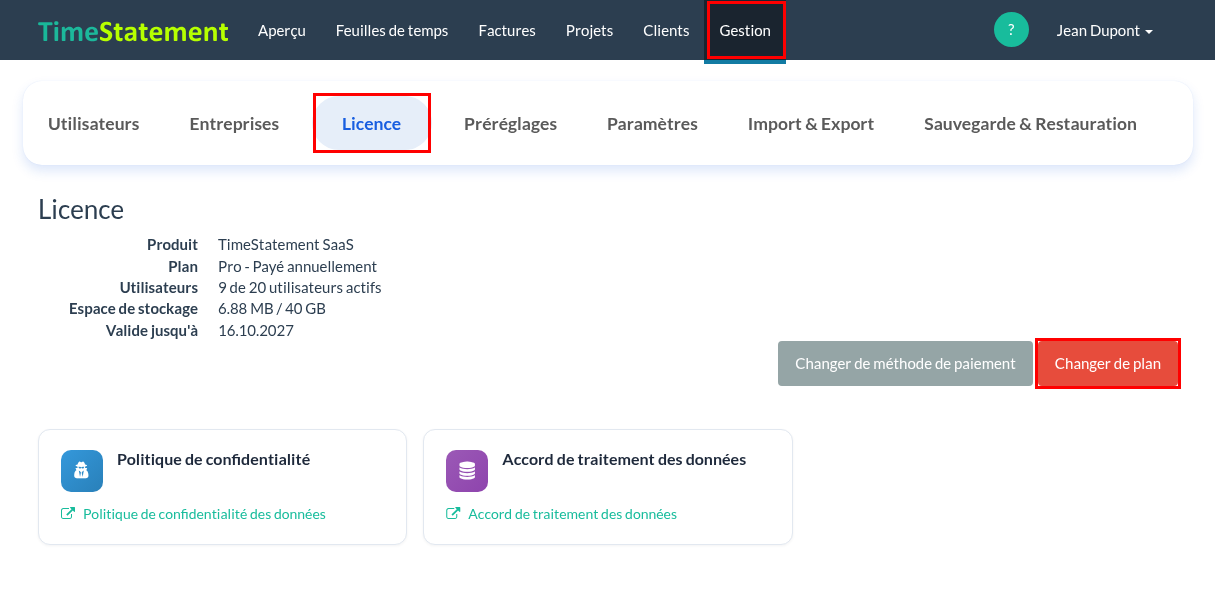1215x593 pixels.
Task: Navigate to Projets
Action: tap(590, 30)
